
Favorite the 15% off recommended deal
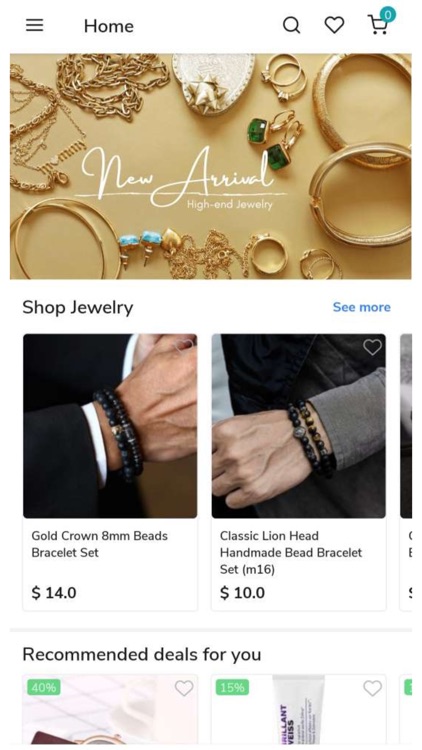pyautogui.click(x=372, y=688)
